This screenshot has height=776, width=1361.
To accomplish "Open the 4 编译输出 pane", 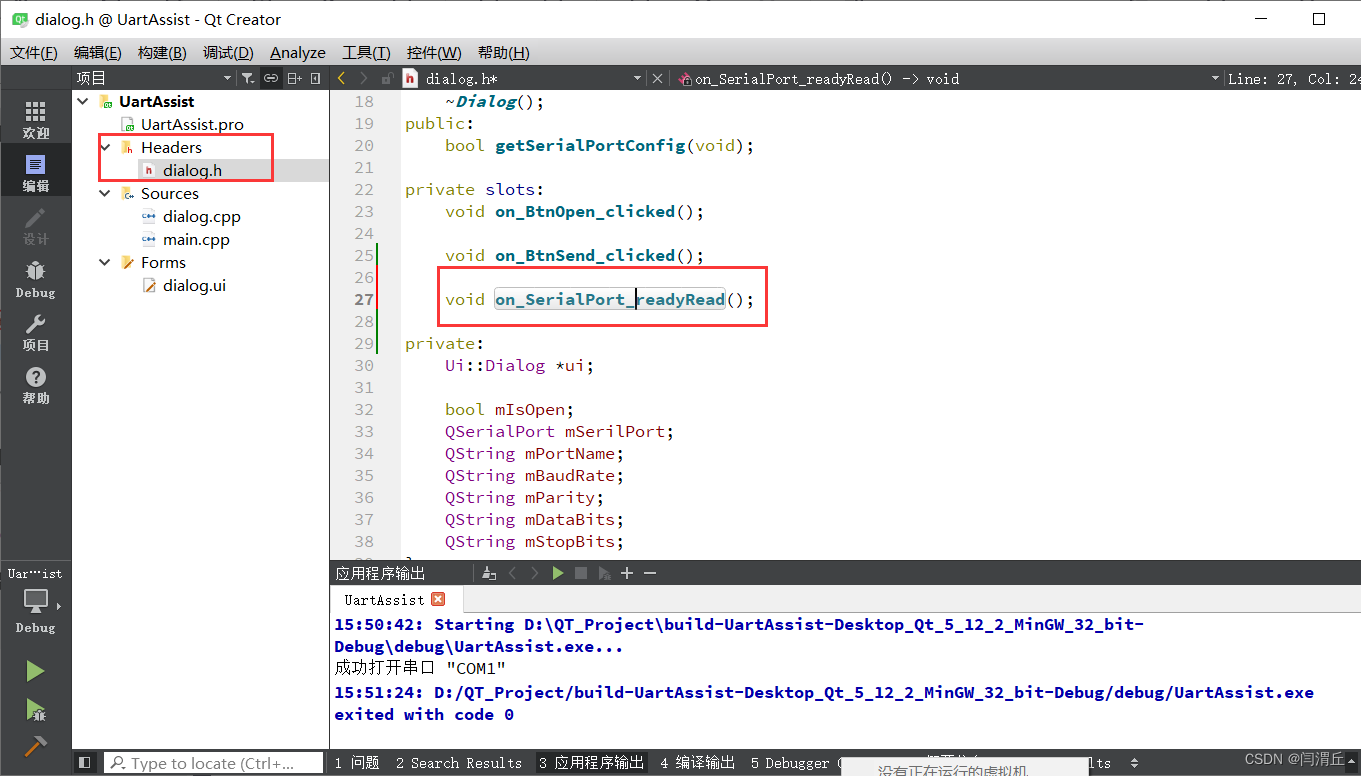I will pyautogui.click(x=698, y=763).
